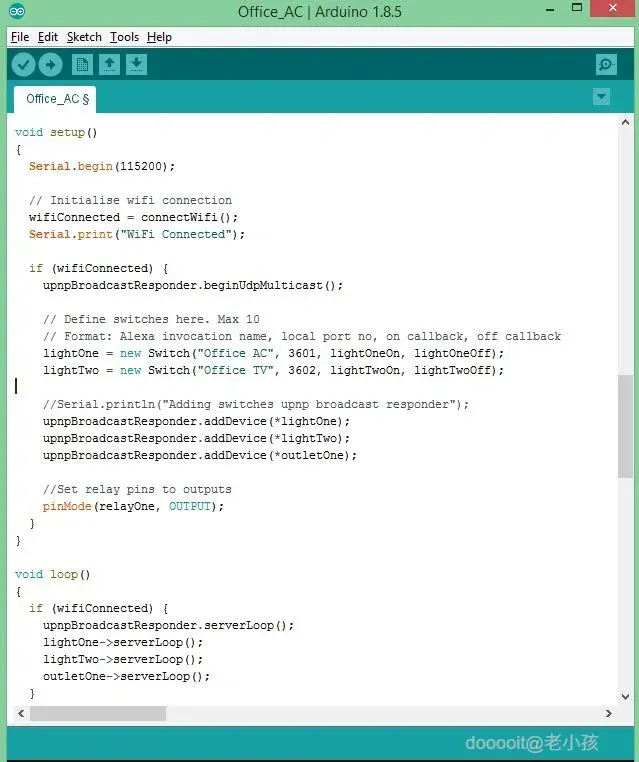Click 'wifiConnected = connectWifi();' line
Viewport: 639px width, 762px height.
133,217
